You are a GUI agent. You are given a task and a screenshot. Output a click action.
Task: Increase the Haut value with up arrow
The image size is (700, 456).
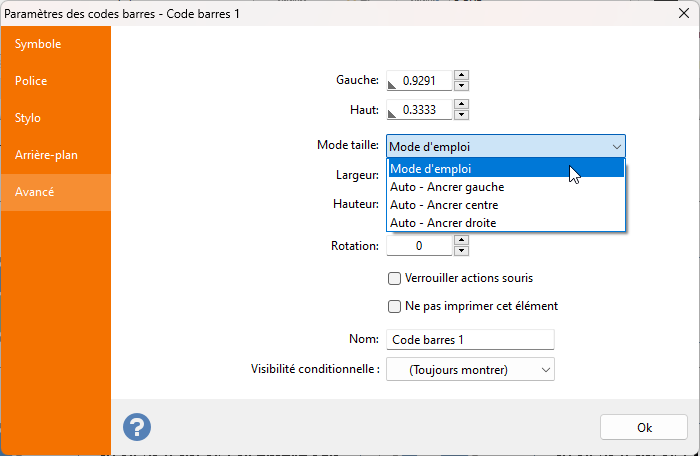461,104
